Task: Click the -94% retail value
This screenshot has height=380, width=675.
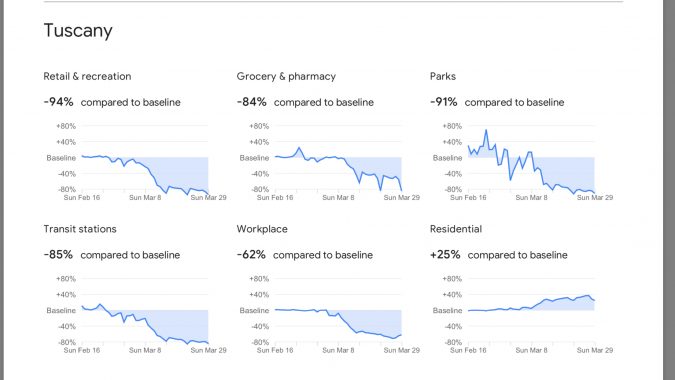Action: (59, 102)
